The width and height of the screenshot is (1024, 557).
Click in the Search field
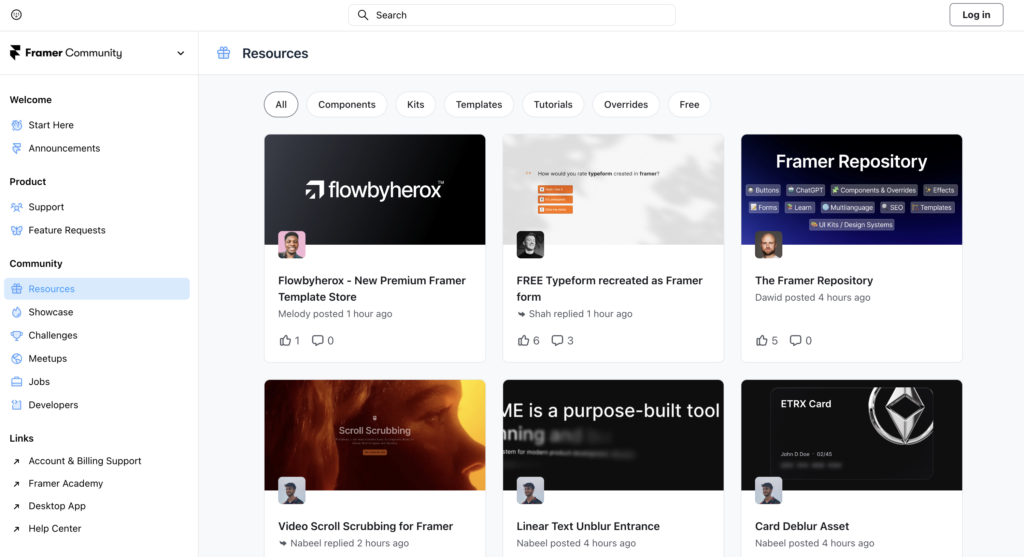click(x=512, y=14)
